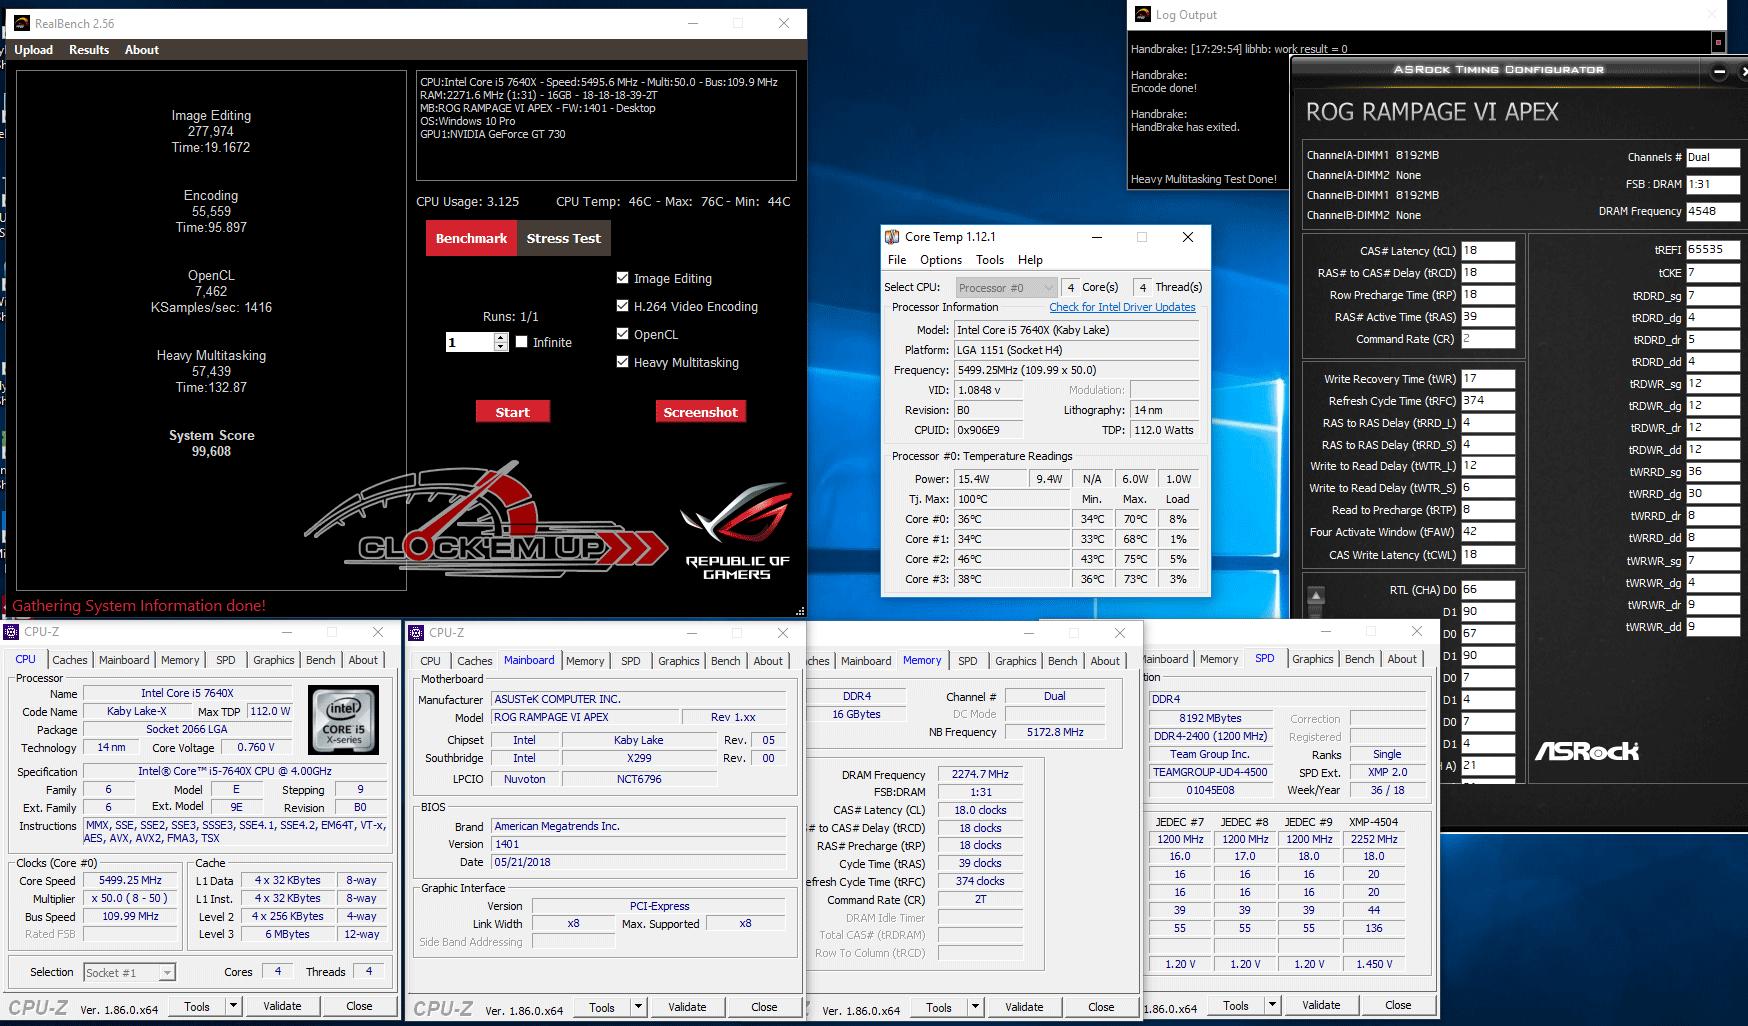Click the Republic of Gamers logo
1748x1026 pixels.
pyautogui.click(x=737, y=531)
